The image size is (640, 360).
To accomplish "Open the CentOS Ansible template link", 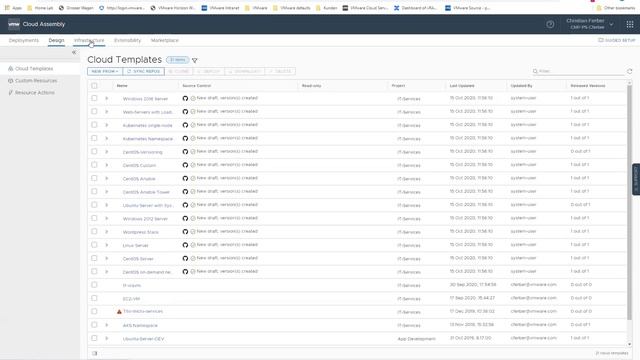I will click(139, 179).
